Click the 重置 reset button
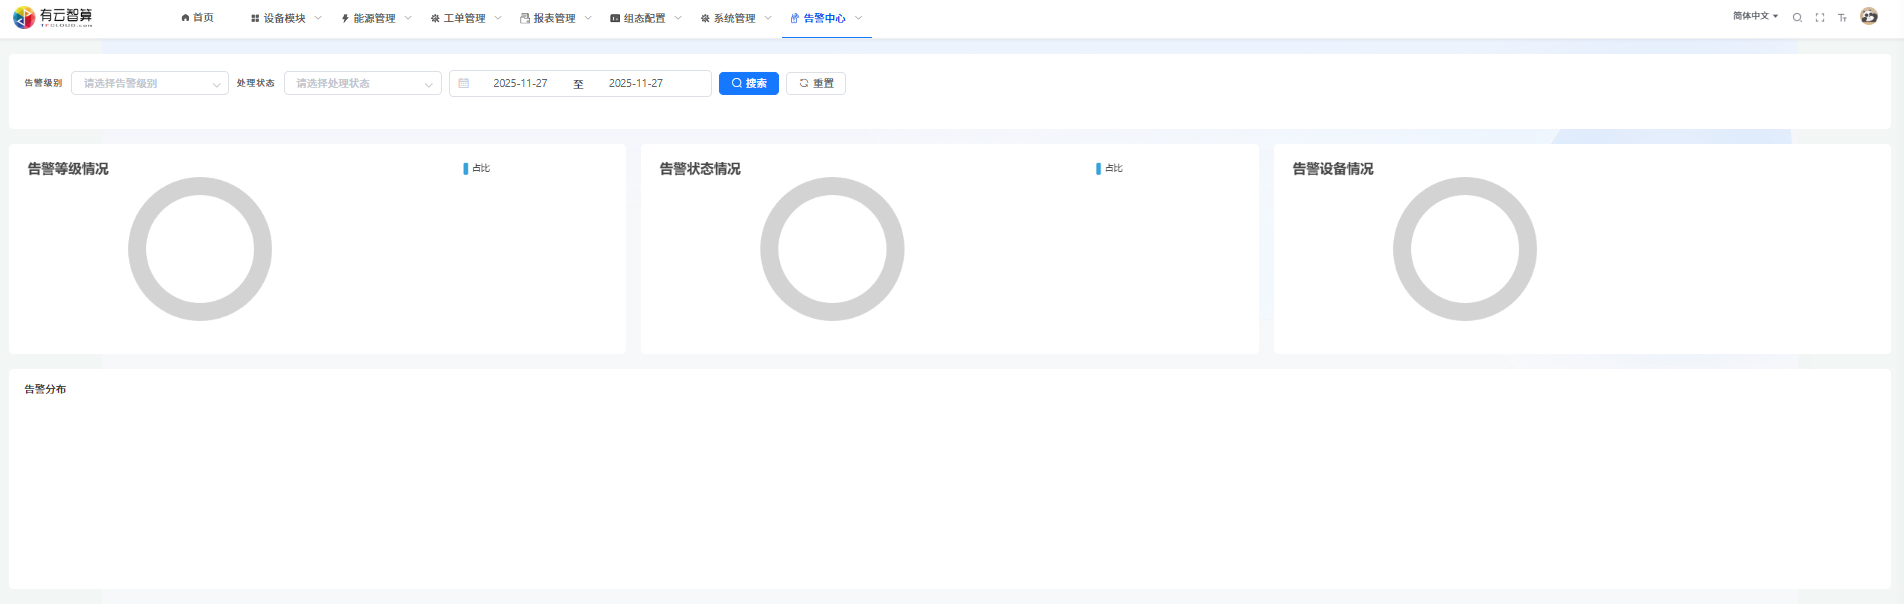The width and height of the screenshot is (1904, 604). click(x=816, y=83)
